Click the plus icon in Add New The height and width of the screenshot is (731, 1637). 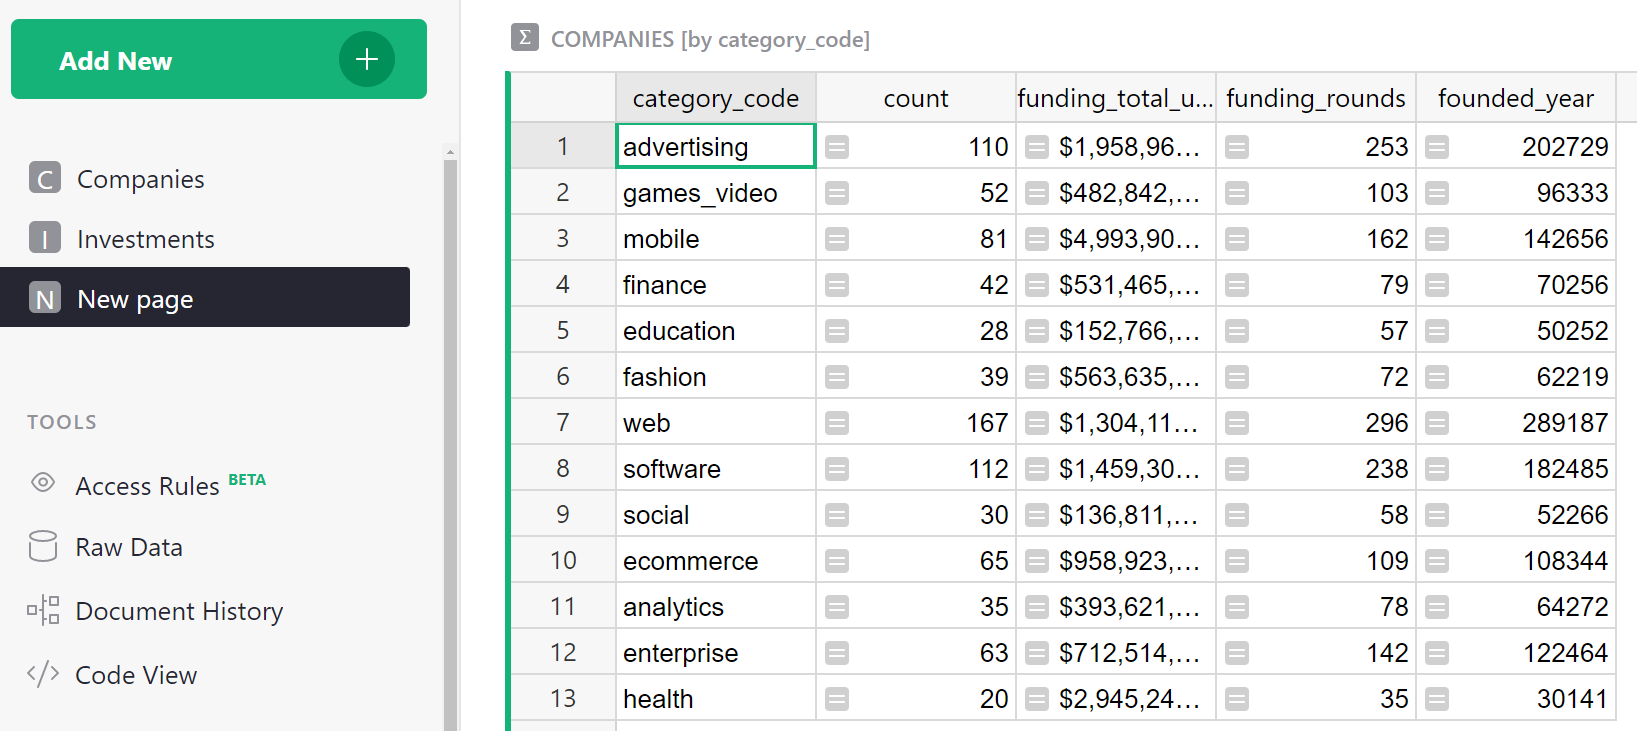(x=366, y=59)
